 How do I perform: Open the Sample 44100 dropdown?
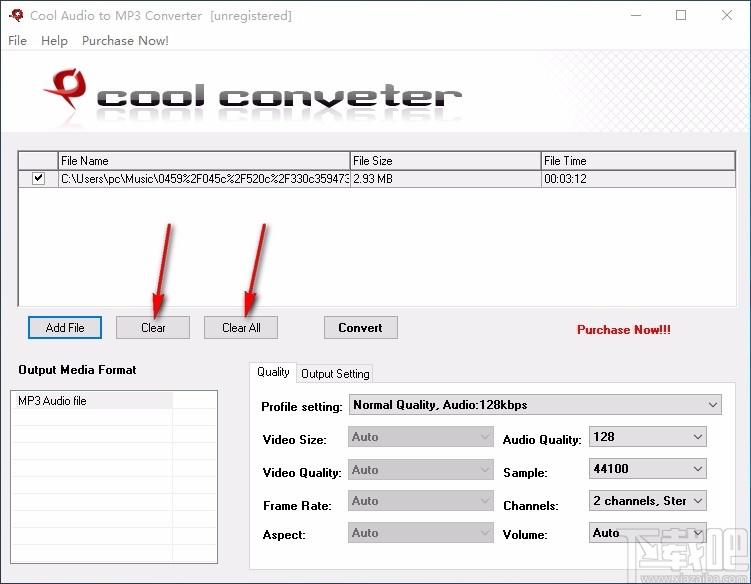click(648, 469)
